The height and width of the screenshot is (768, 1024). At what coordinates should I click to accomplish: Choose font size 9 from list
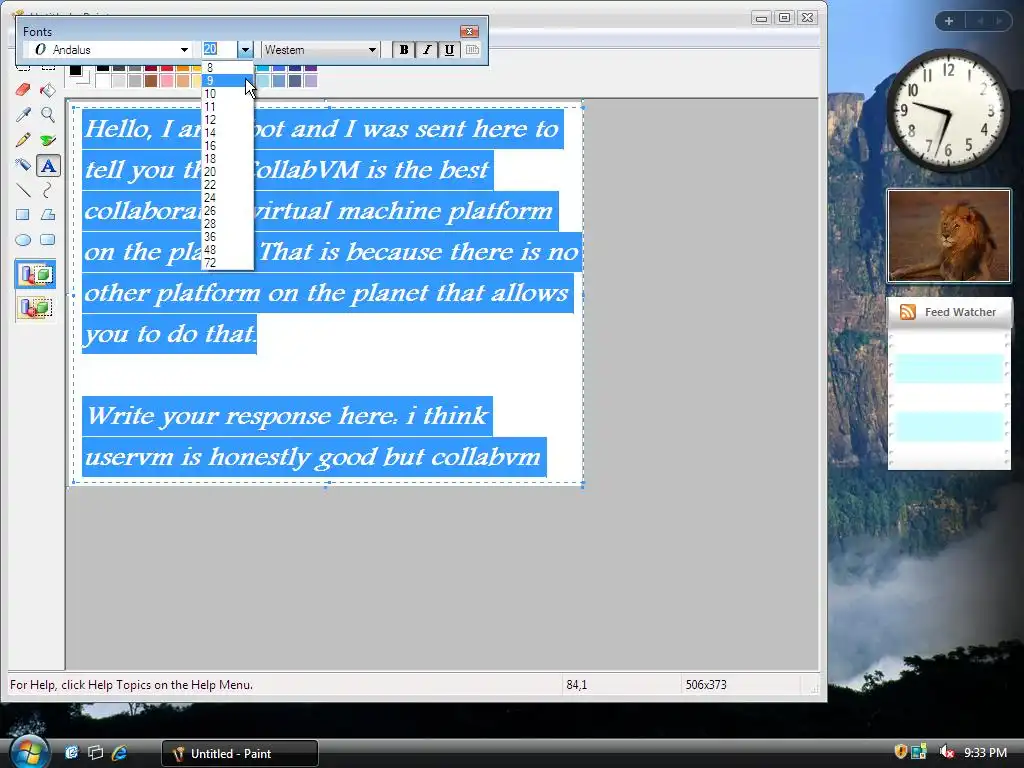[x=227, y=81]
